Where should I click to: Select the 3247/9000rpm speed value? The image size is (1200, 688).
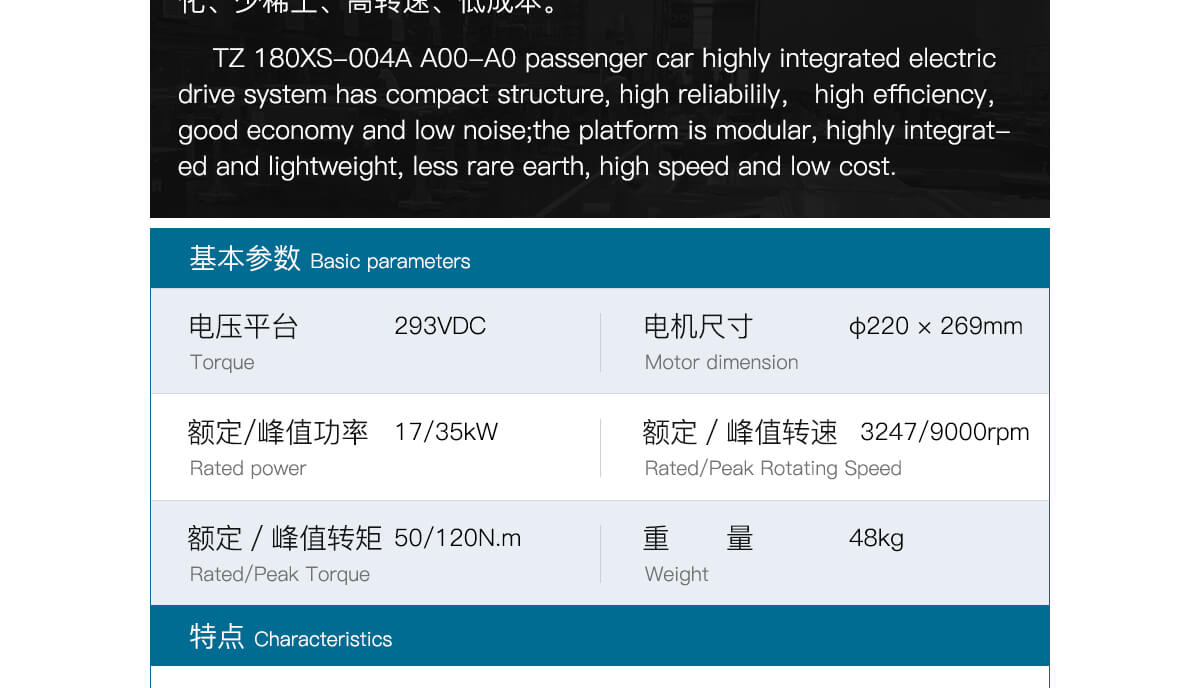tap(944, 432)
